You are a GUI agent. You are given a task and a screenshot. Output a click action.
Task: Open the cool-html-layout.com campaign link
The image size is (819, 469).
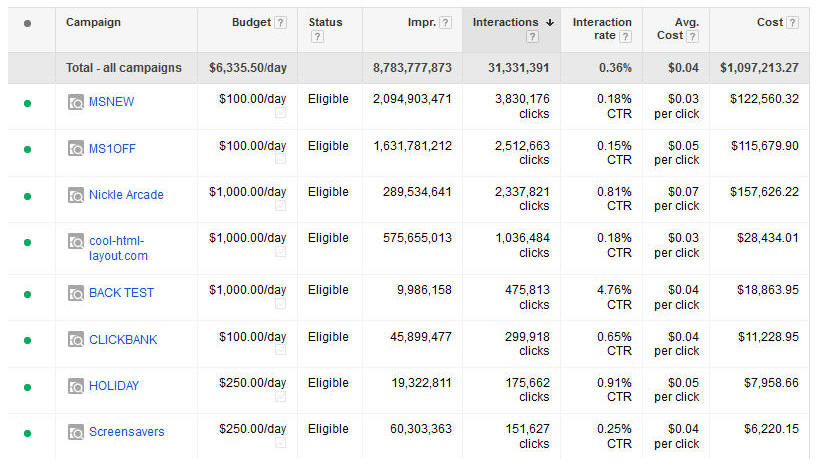118,248
